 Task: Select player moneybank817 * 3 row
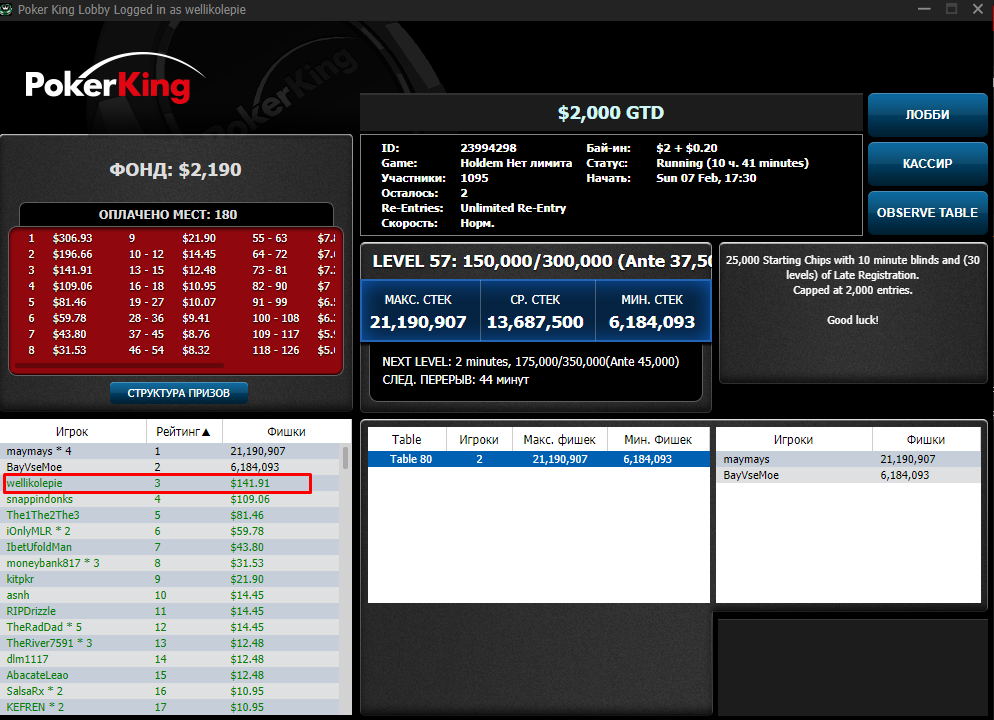point(170,563)
